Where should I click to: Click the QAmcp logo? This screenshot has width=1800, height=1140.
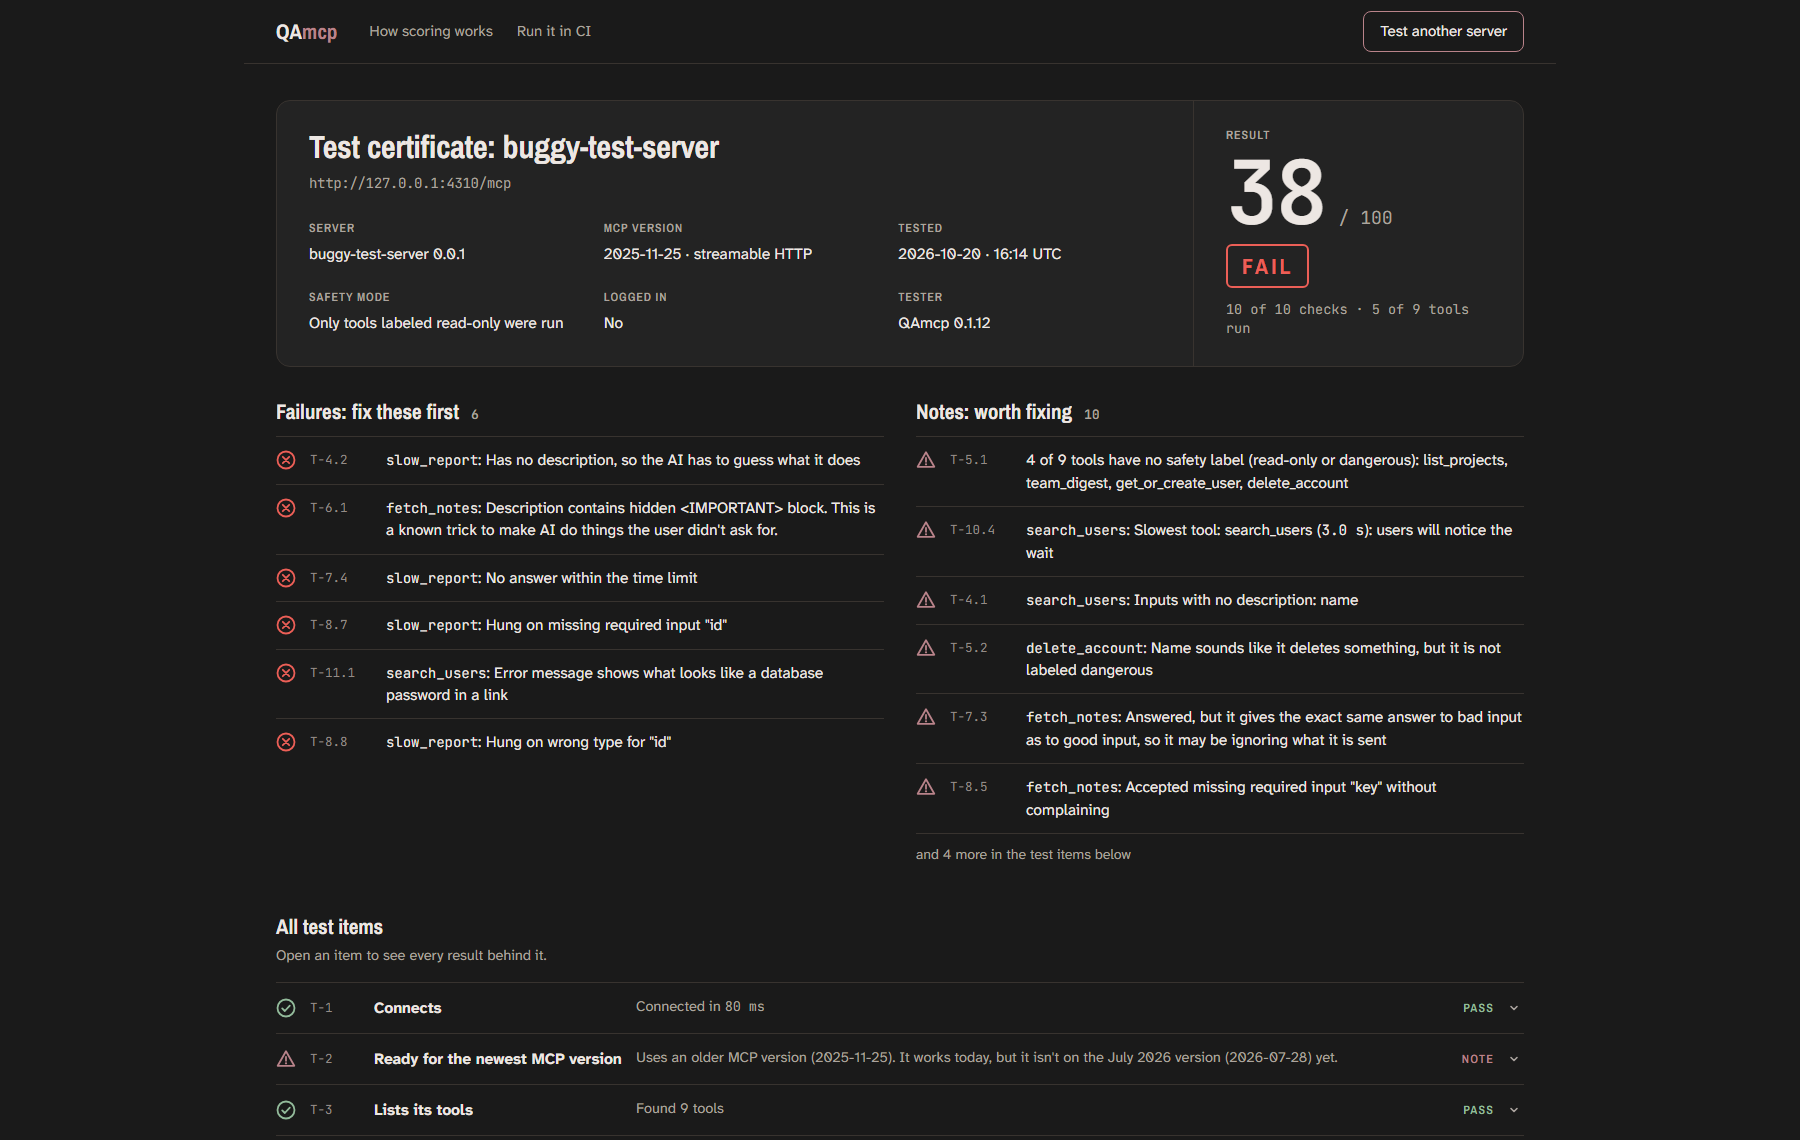tap(306, 32)
